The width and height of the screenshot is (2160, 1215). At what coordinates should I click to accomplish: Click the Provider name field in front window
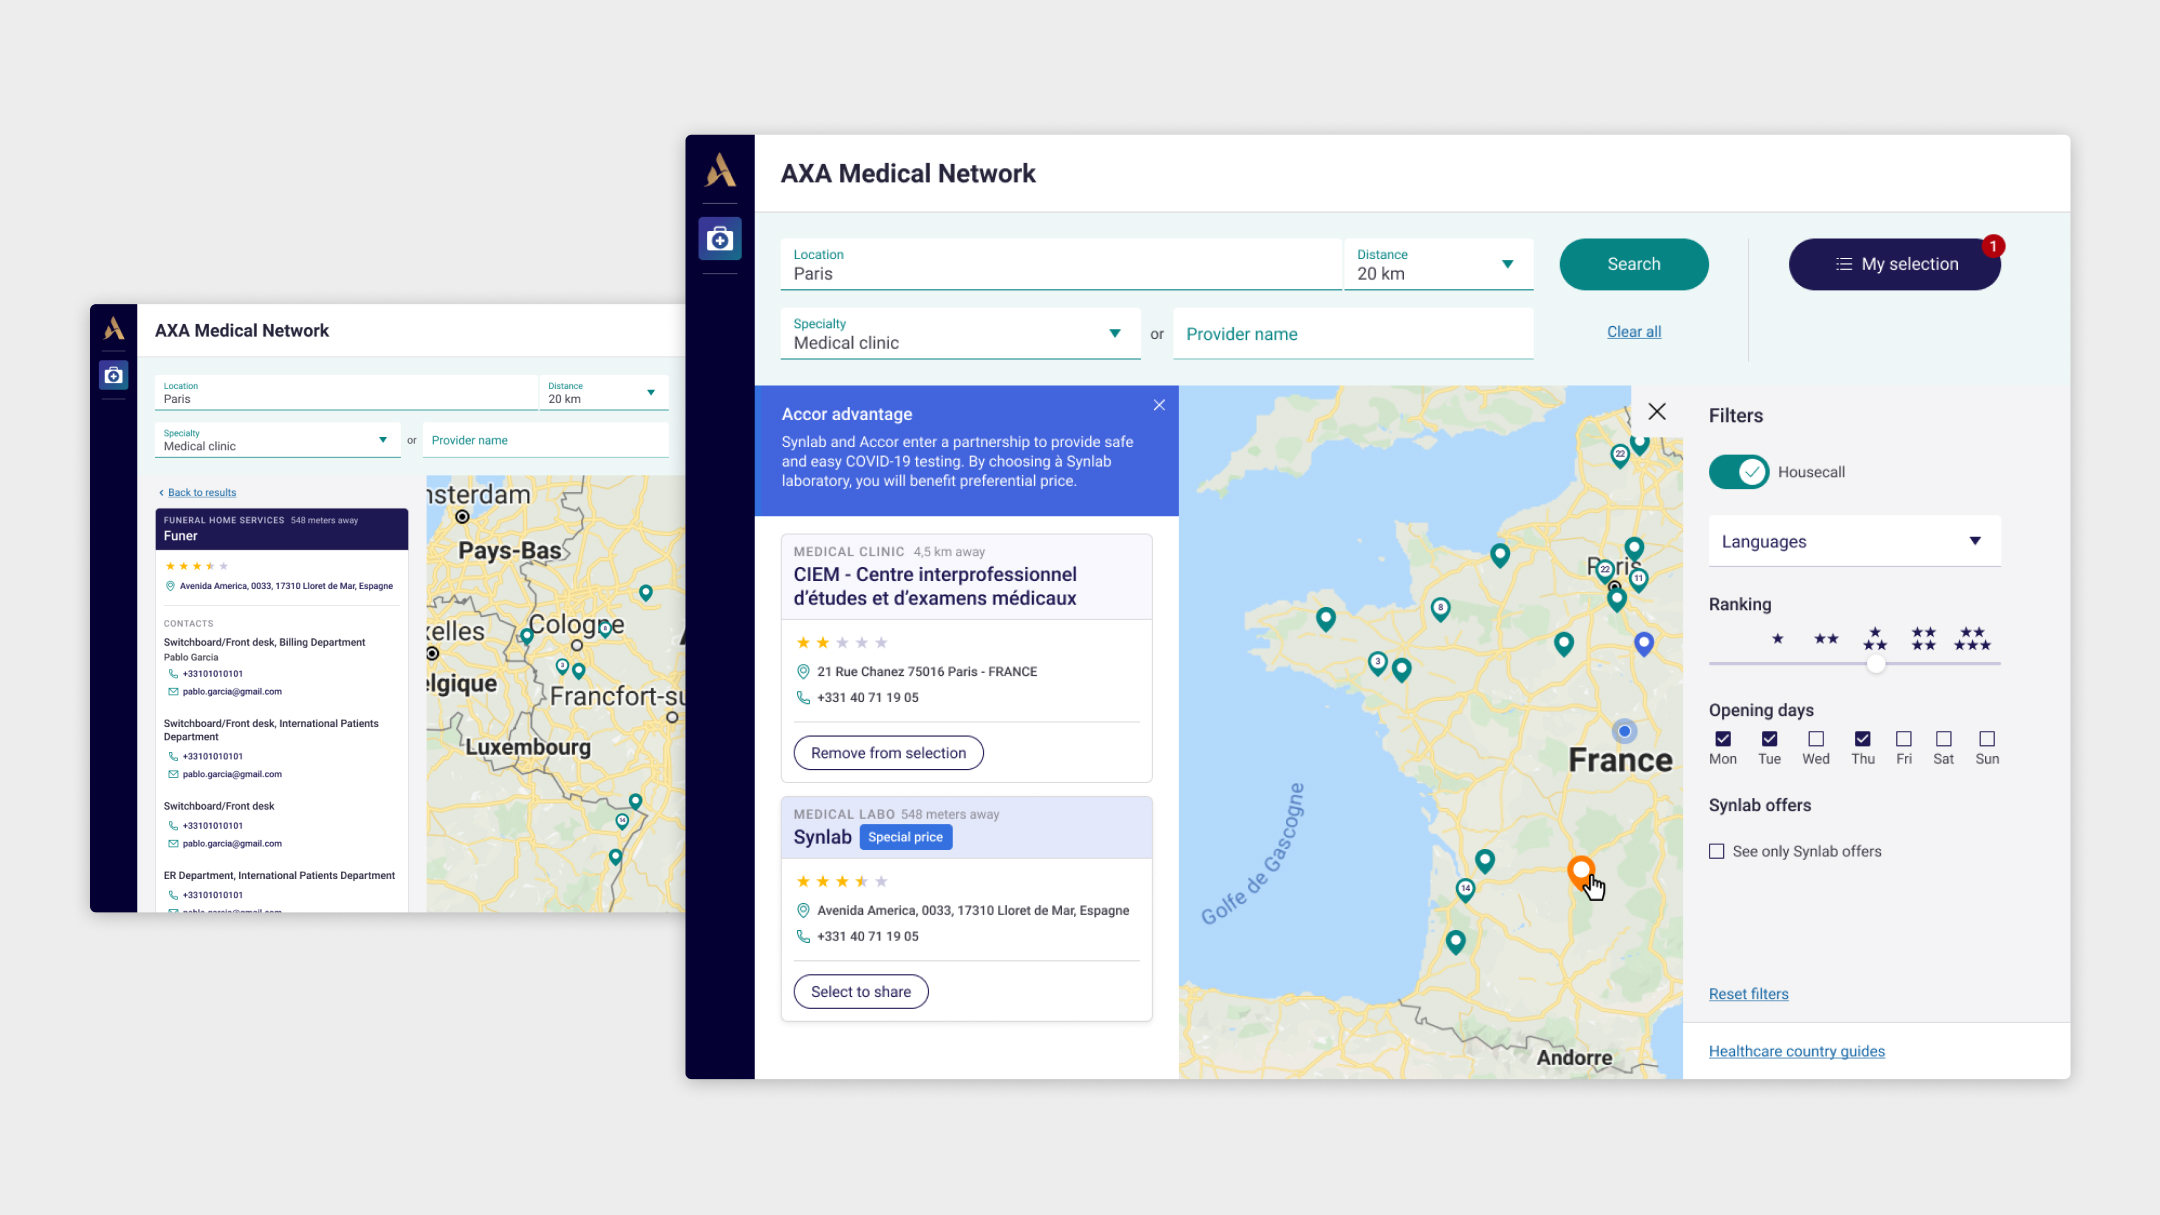(1353, 333)
